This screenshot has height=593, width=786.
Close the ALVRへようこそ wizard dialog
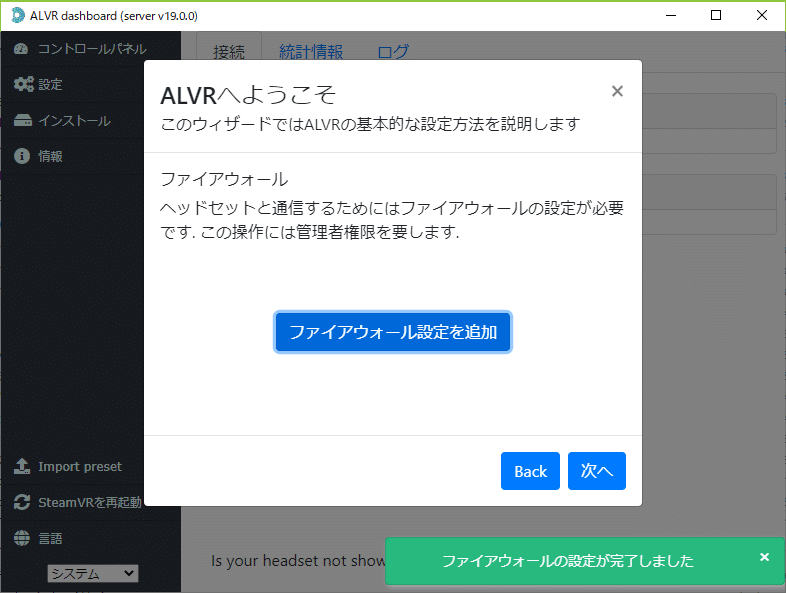coord(617,91)
